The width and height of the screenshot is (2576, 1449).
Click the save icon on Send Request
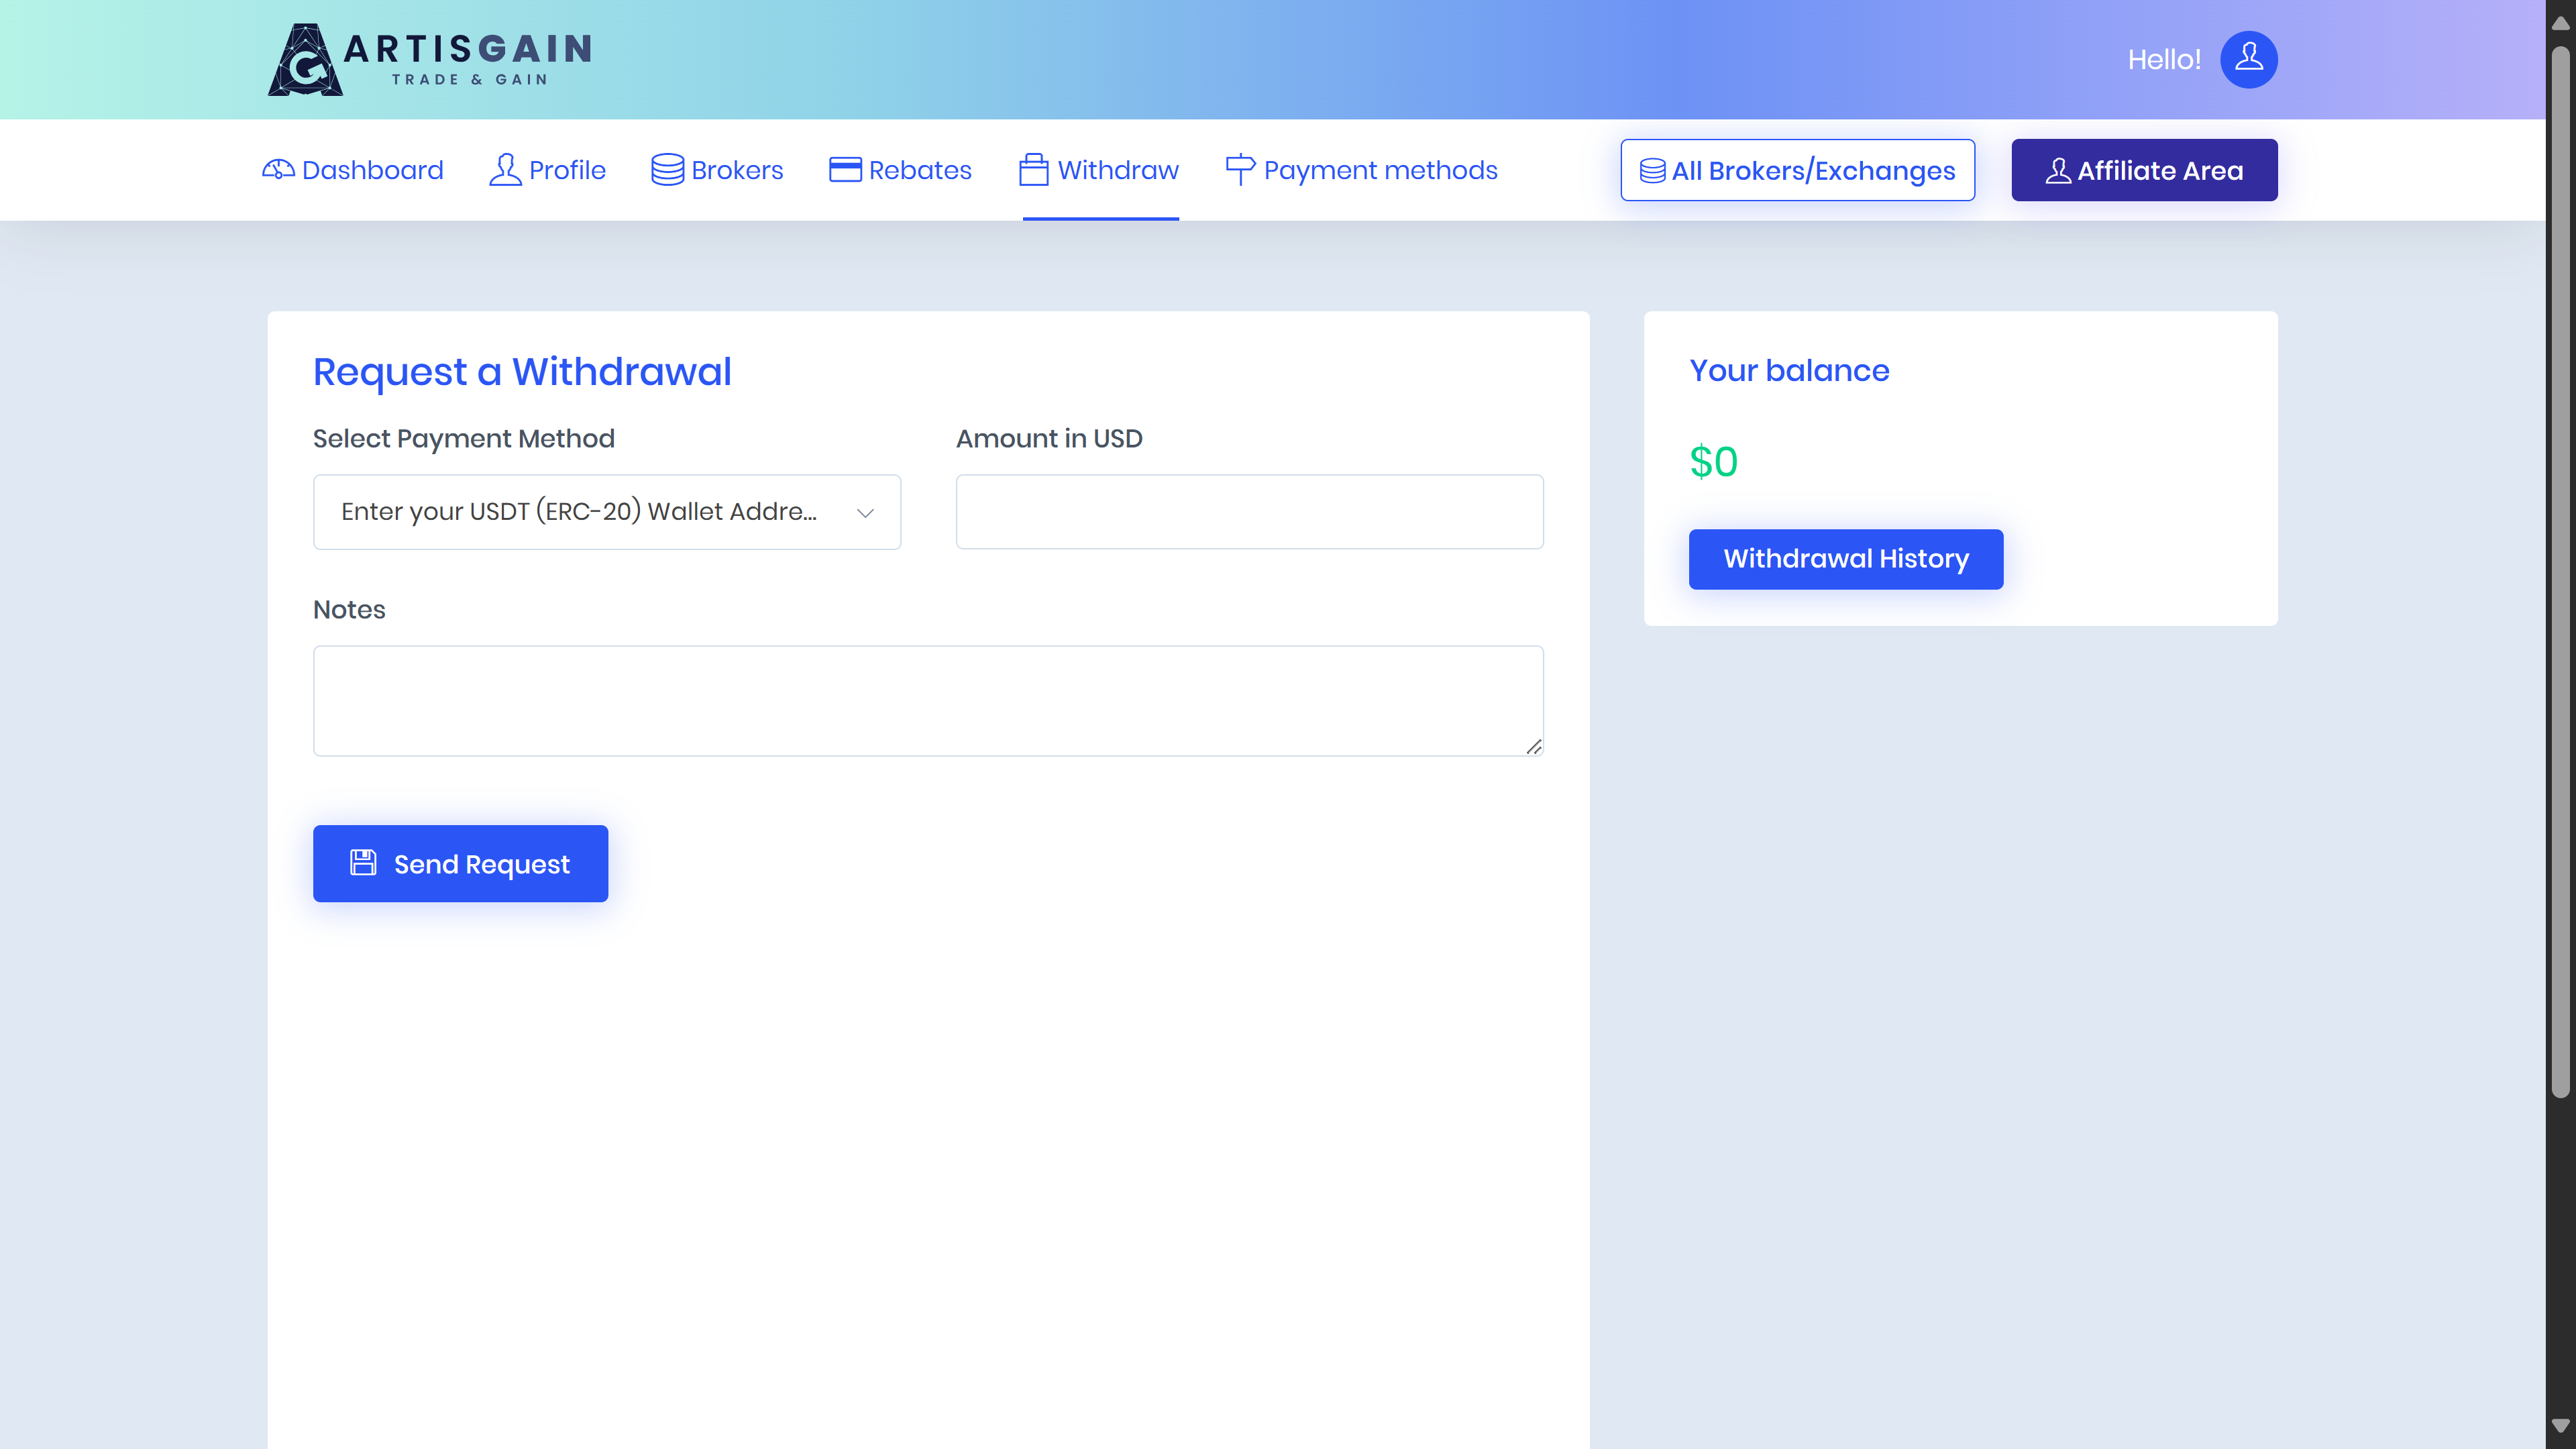click(x=363, y=862)
